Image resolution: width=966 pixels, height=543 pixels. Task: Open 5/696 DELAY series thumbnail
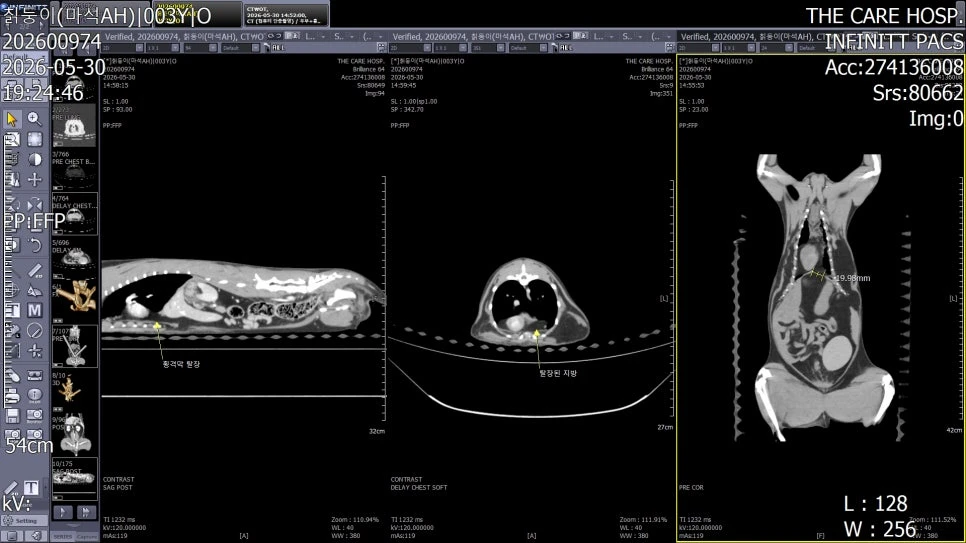74,259
